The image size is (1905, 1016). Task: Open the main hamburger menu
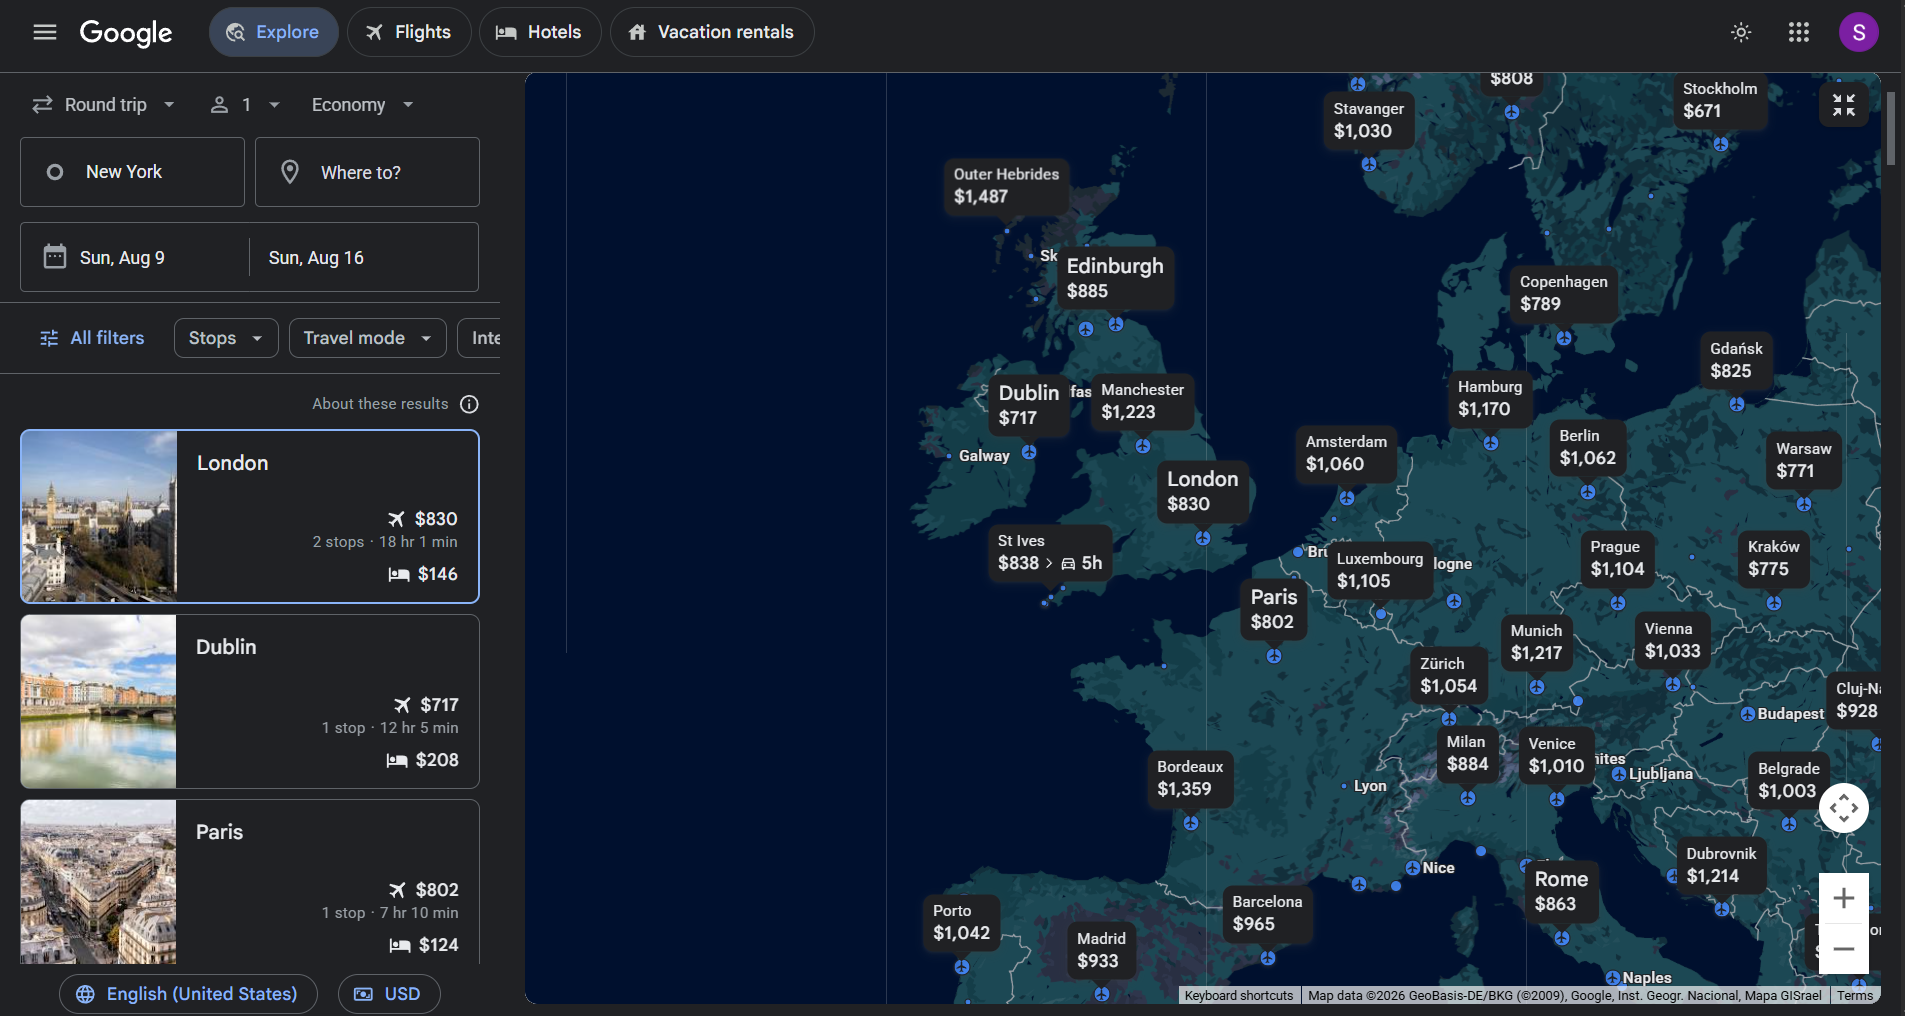[x=44, y=32]
